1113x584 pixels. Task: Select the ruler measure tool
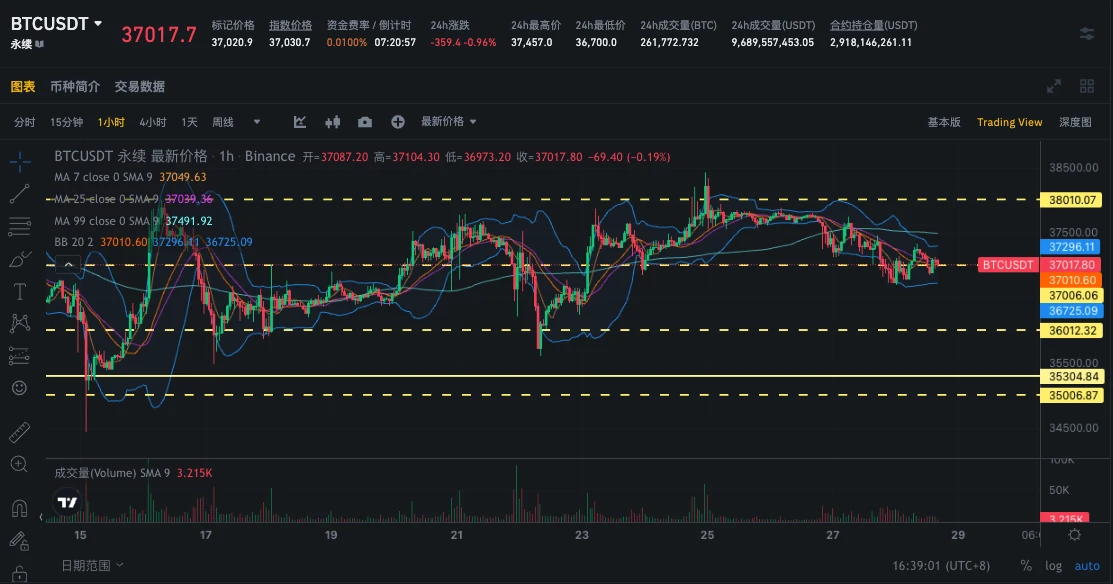(19, 433)
